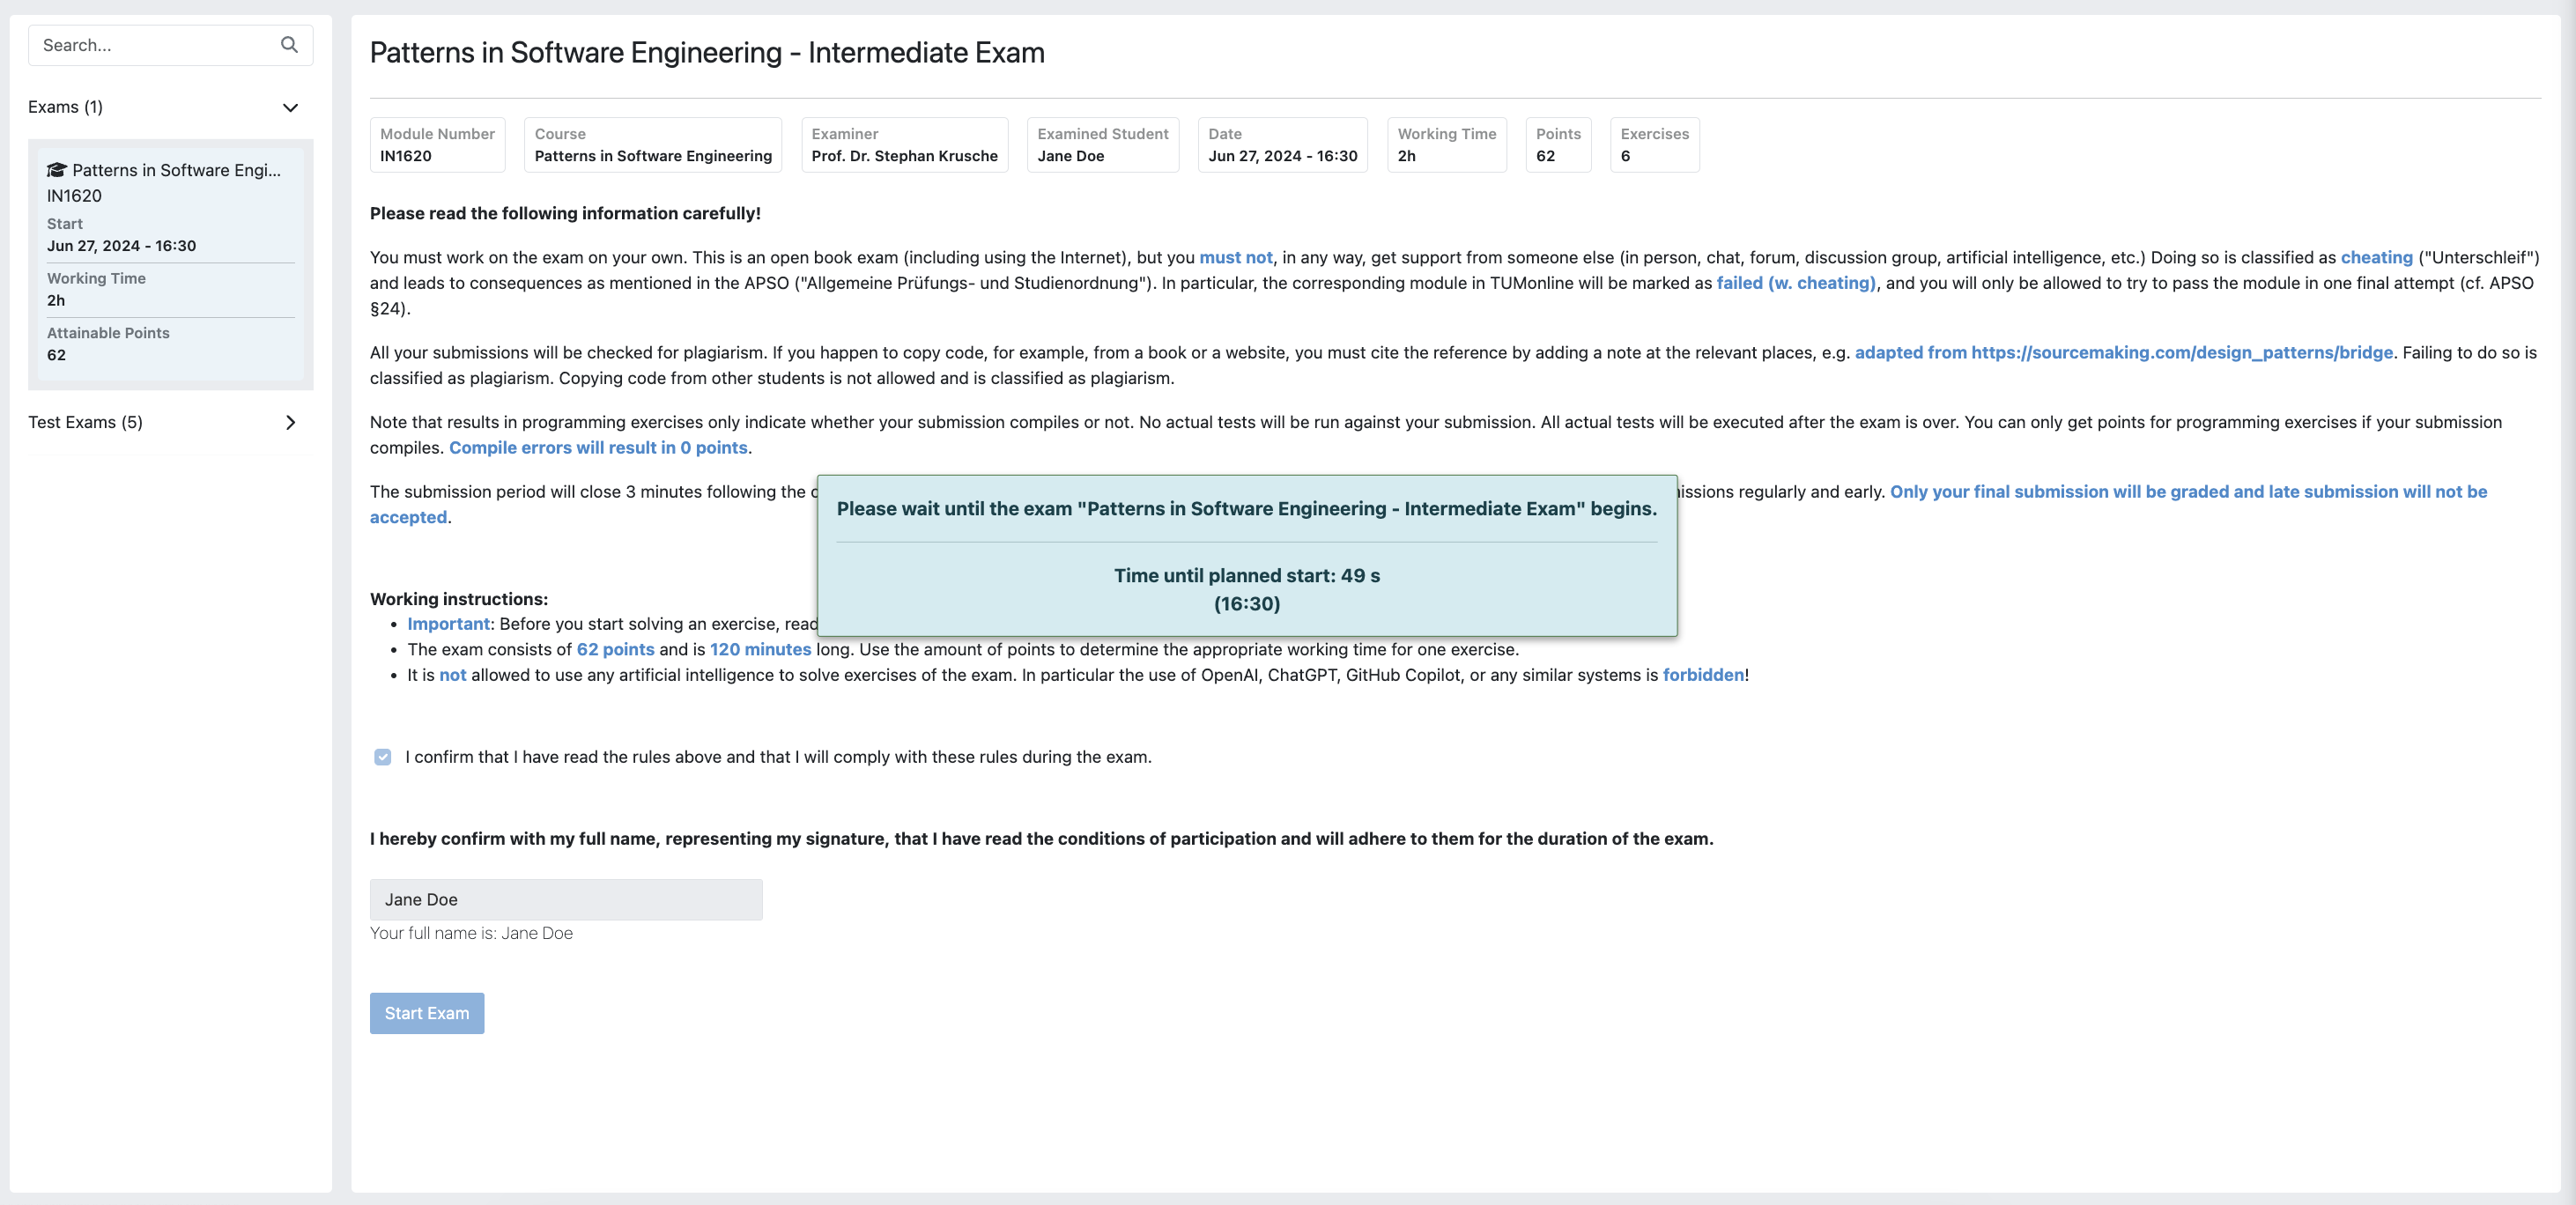Click the Test Exams (5) label
This screenshot has width=2576, height=1205.
85,423
